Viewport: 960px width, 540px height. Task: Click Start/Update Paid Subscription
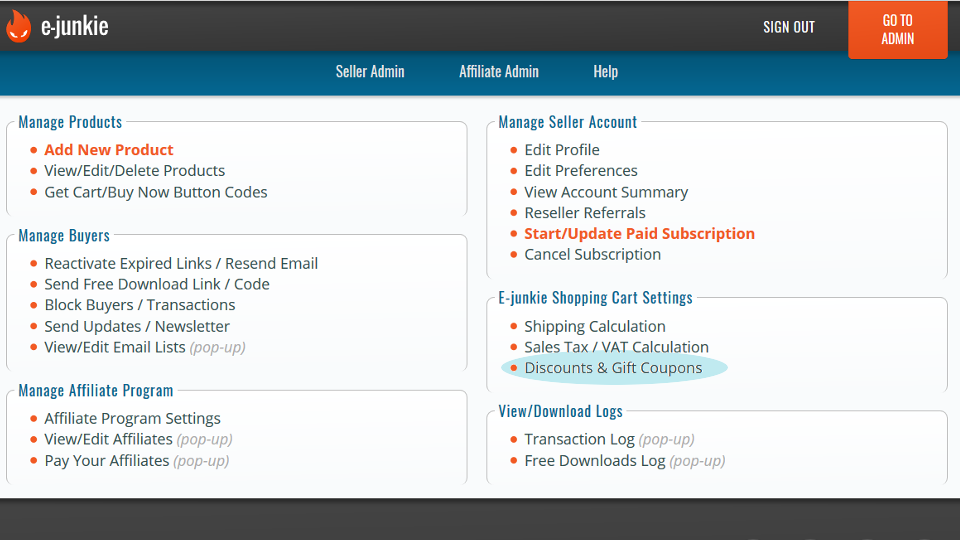click(x=639, y=234)
